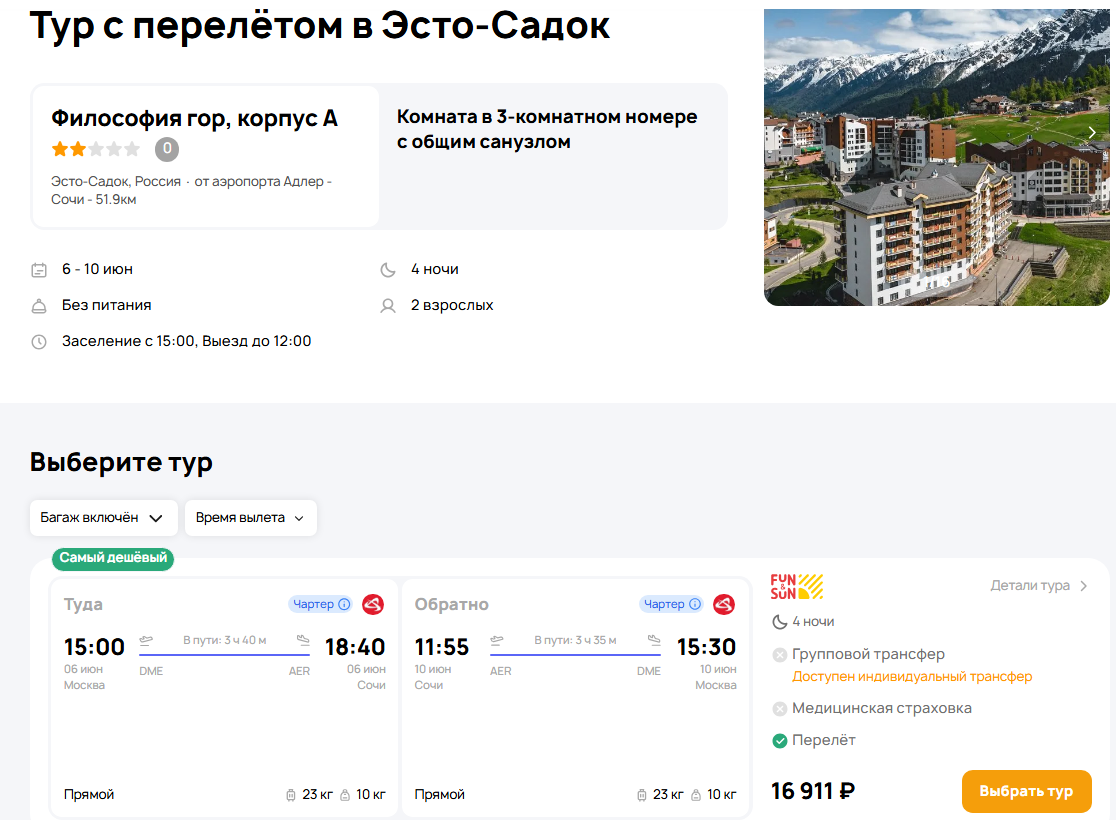Click the takeoff plane icon in Обратно card

coord(497,640)
